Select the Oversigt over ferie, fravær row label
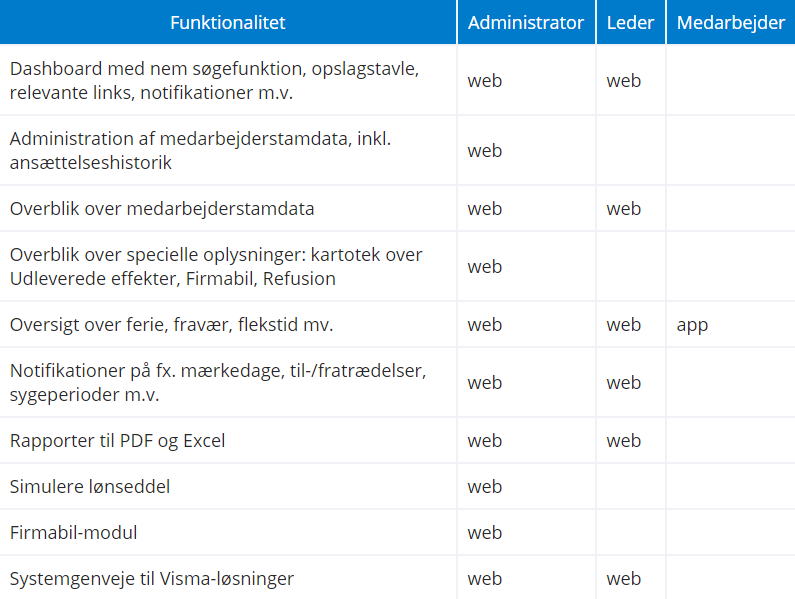 tap(171, 325)
